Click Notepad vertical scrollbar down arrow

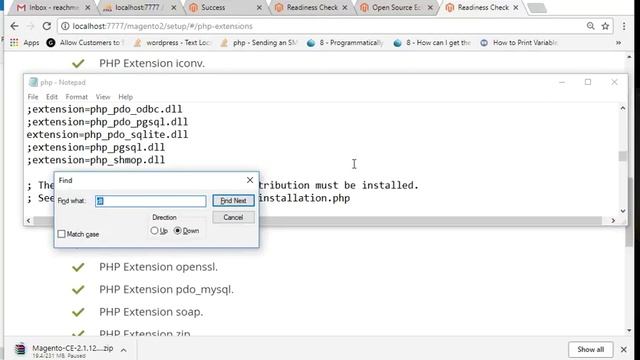623,211
